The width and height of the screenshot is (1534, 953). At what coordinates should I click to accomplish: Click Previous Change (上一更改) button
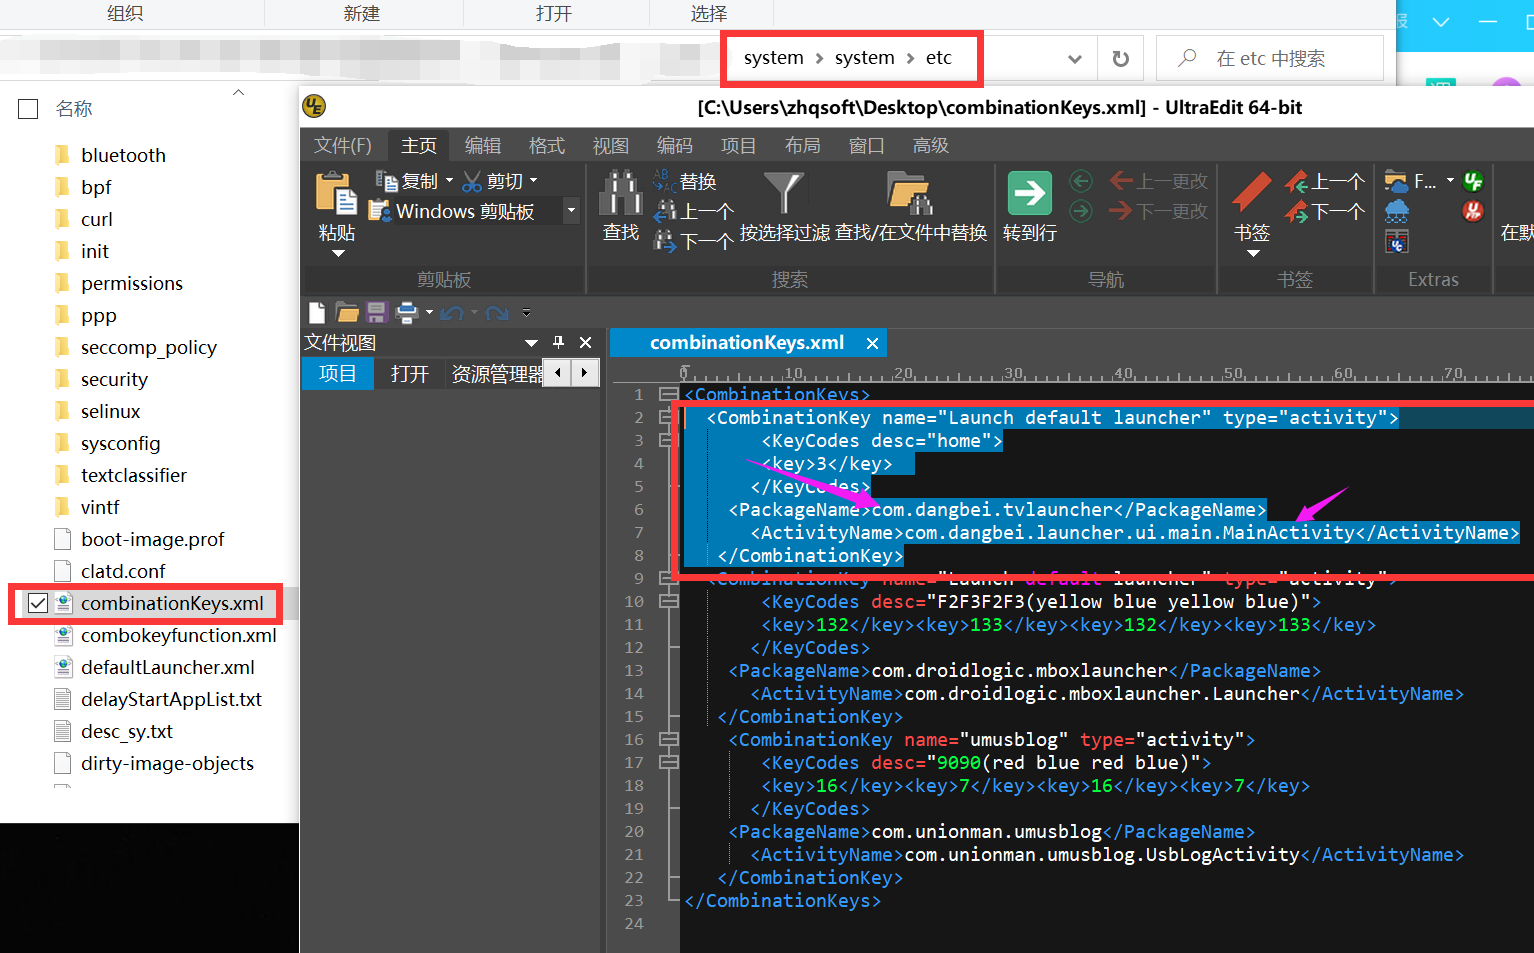pyautogui.click(x=1160, y=181)
